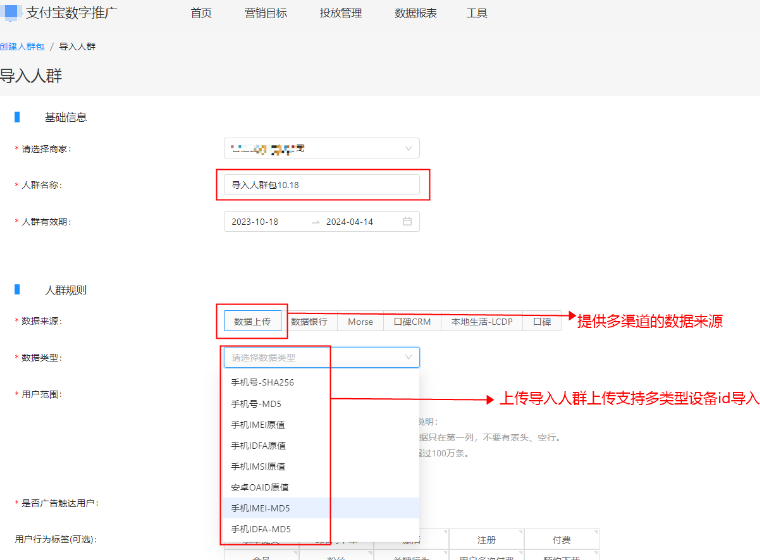This screenshot has width=760, height=560.
Task: Toggle the 注册 behavior tag
Action: [x=487, y=540]
